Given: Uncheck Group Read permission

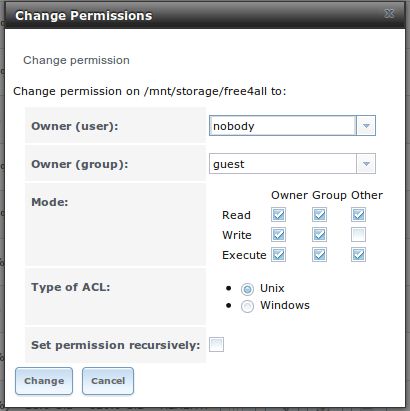Looking at the screenshot, I should [x=319, y=215].
